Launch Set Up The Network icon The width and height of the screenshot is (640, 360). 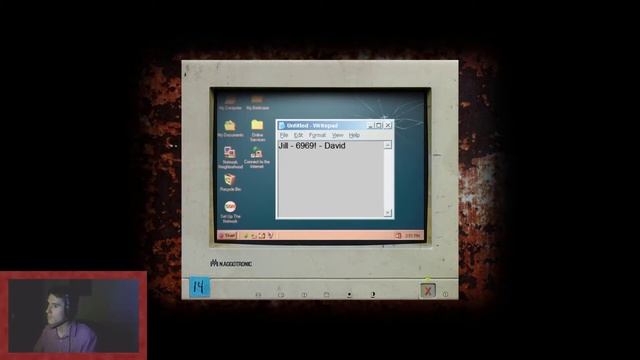click(x=230, y=211)
